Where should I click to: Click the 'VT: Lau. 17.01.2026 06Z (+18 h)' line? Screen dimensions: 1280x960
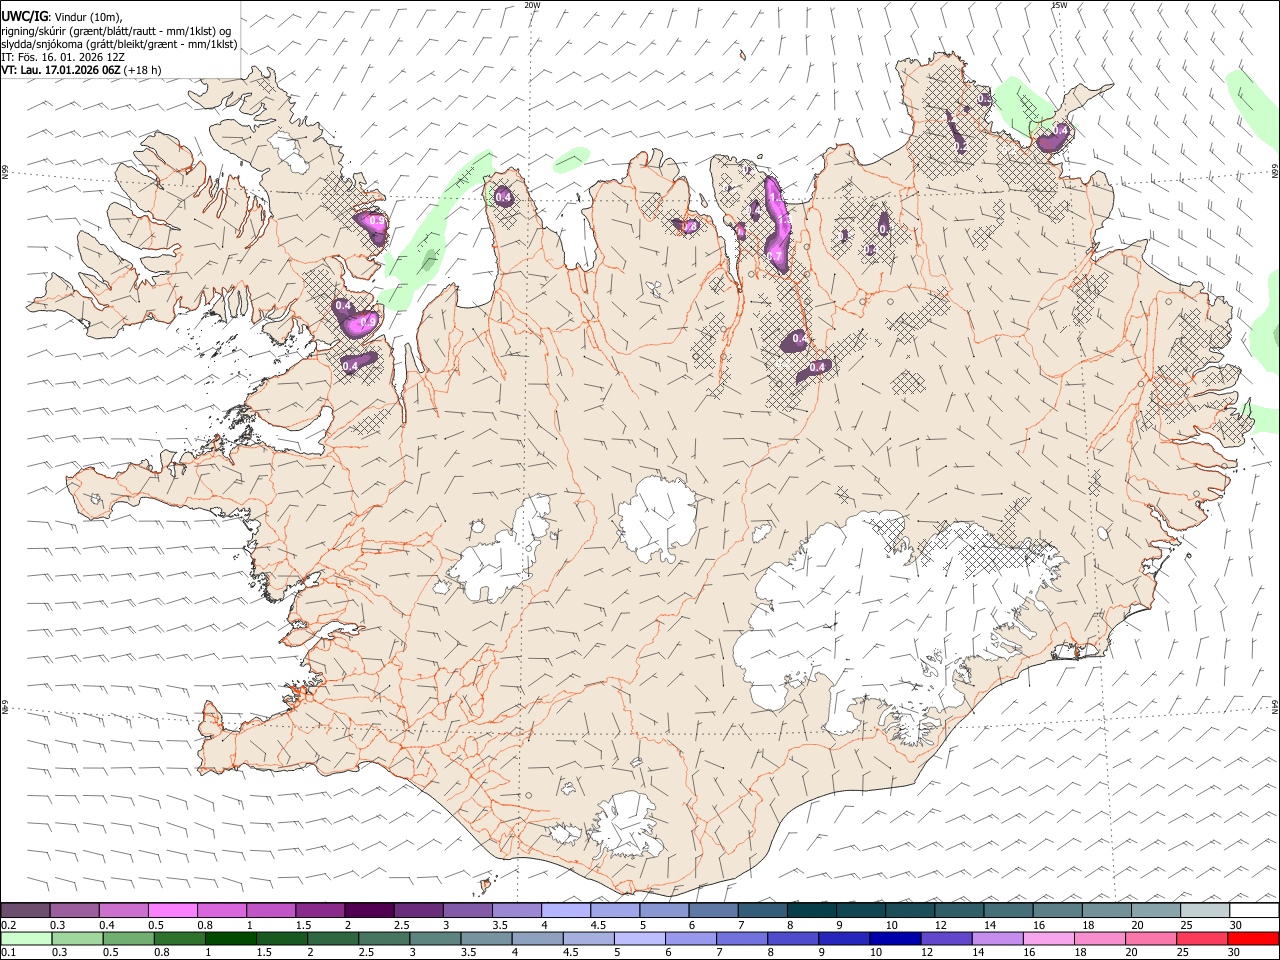coord(81,71)
